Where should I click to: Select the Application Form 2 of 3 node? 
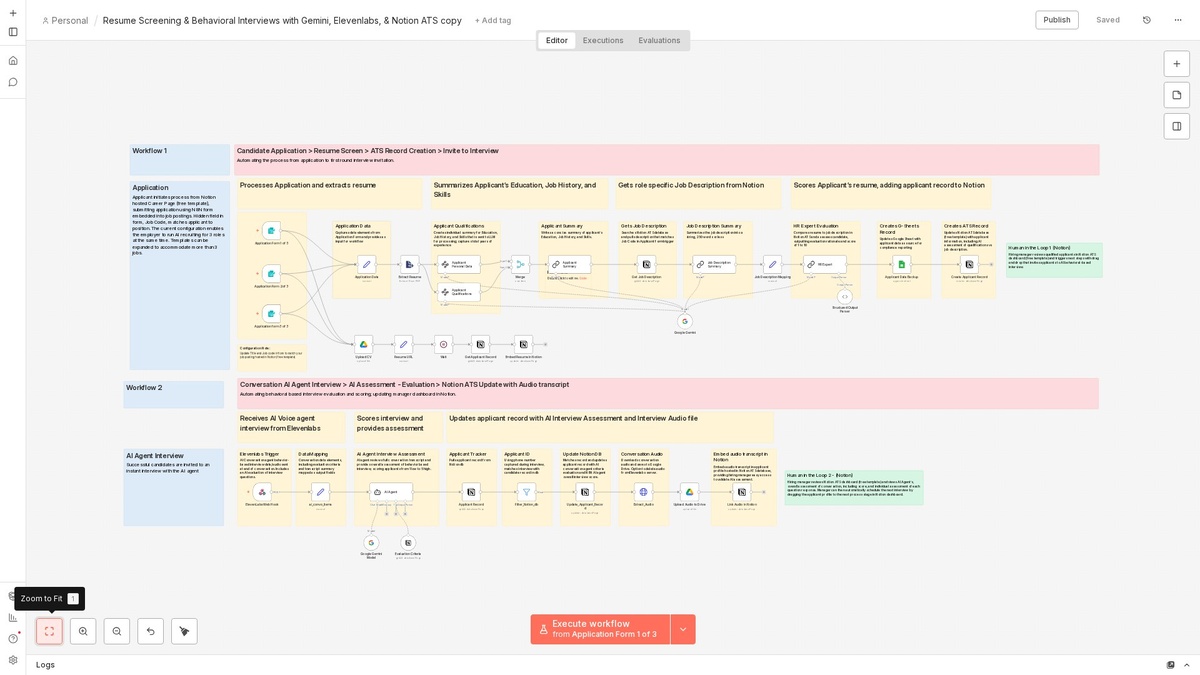(271, 273)
